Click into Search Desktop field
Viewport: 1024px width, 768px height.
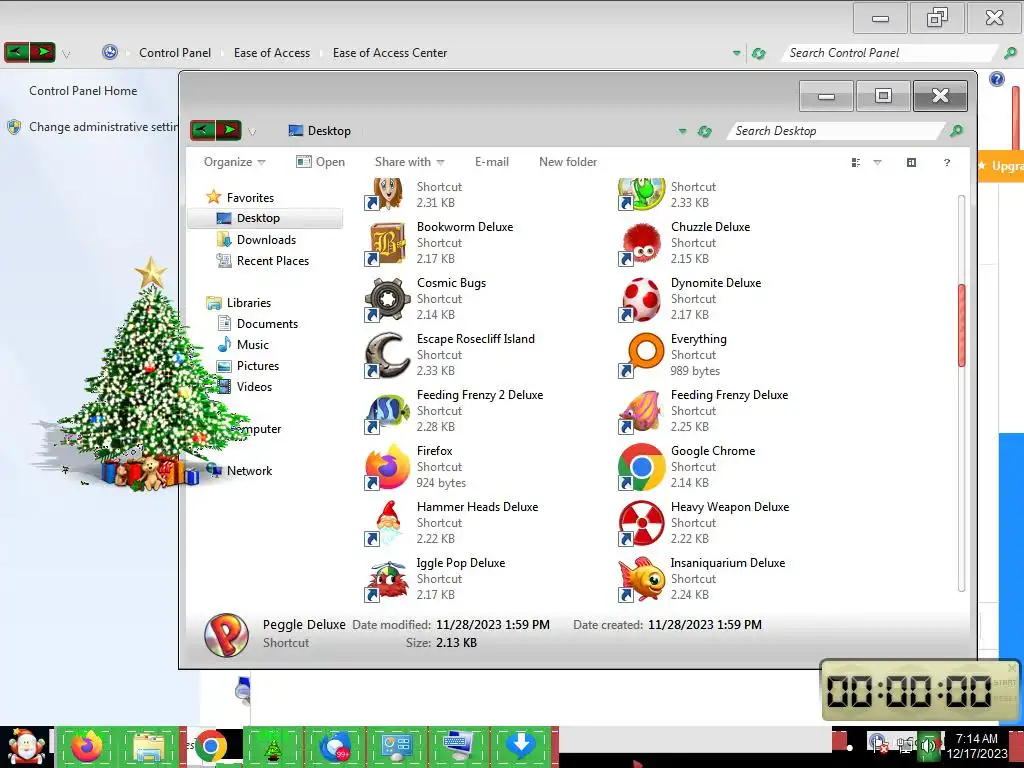836,131
